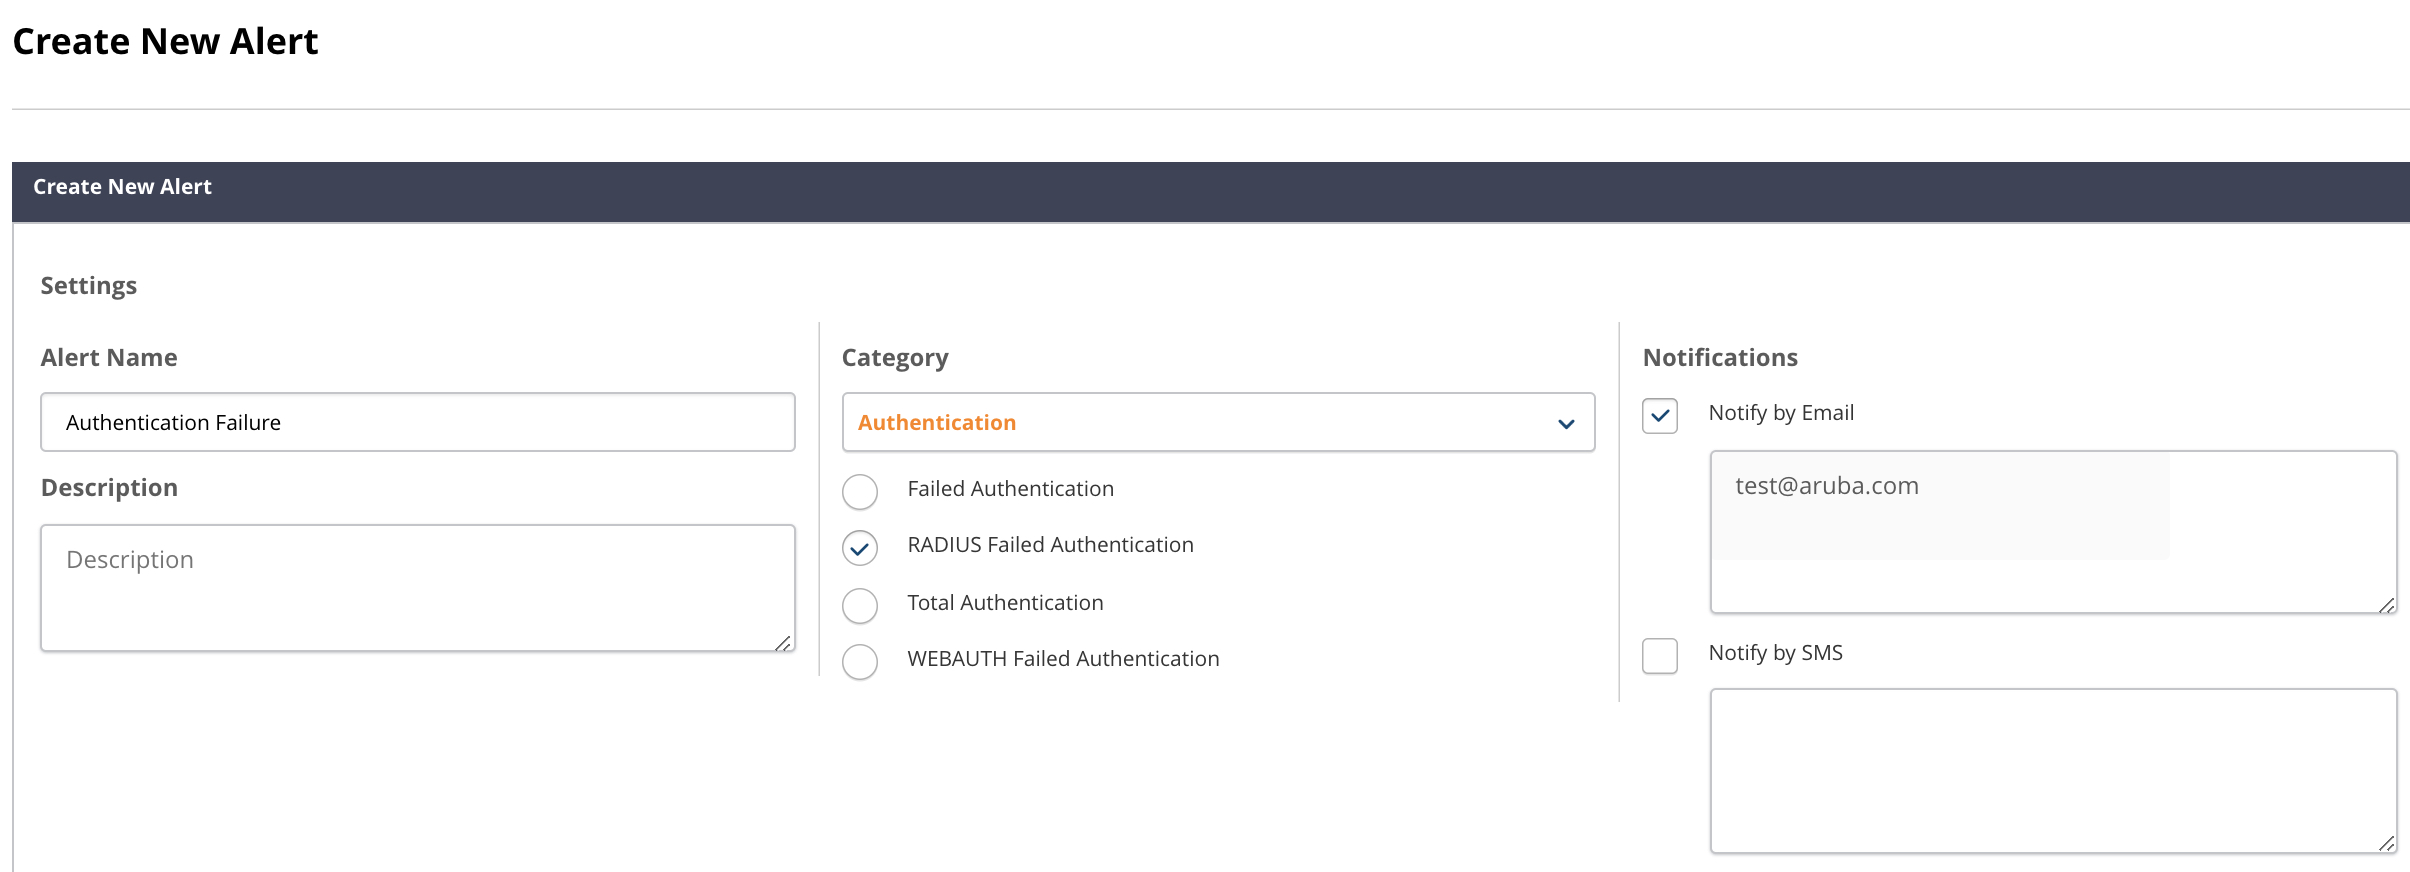Click the 'Alert Name' label
This screenshot has width=2410, height=872.
pos(109,357)
